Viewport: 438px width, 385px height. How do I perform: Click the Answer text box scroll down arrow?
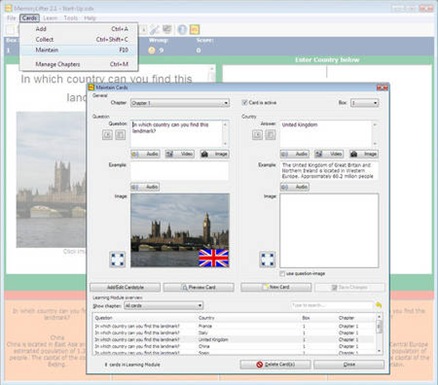point(375,144)
